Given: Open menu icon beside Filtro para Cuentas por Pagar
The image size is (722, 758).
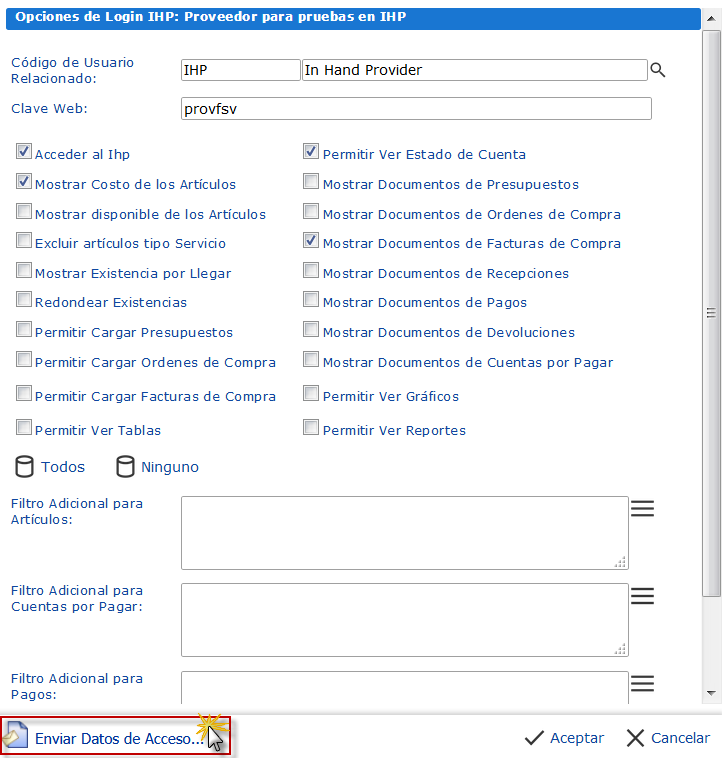Looking at the screenshot, I should pos(642,596).
